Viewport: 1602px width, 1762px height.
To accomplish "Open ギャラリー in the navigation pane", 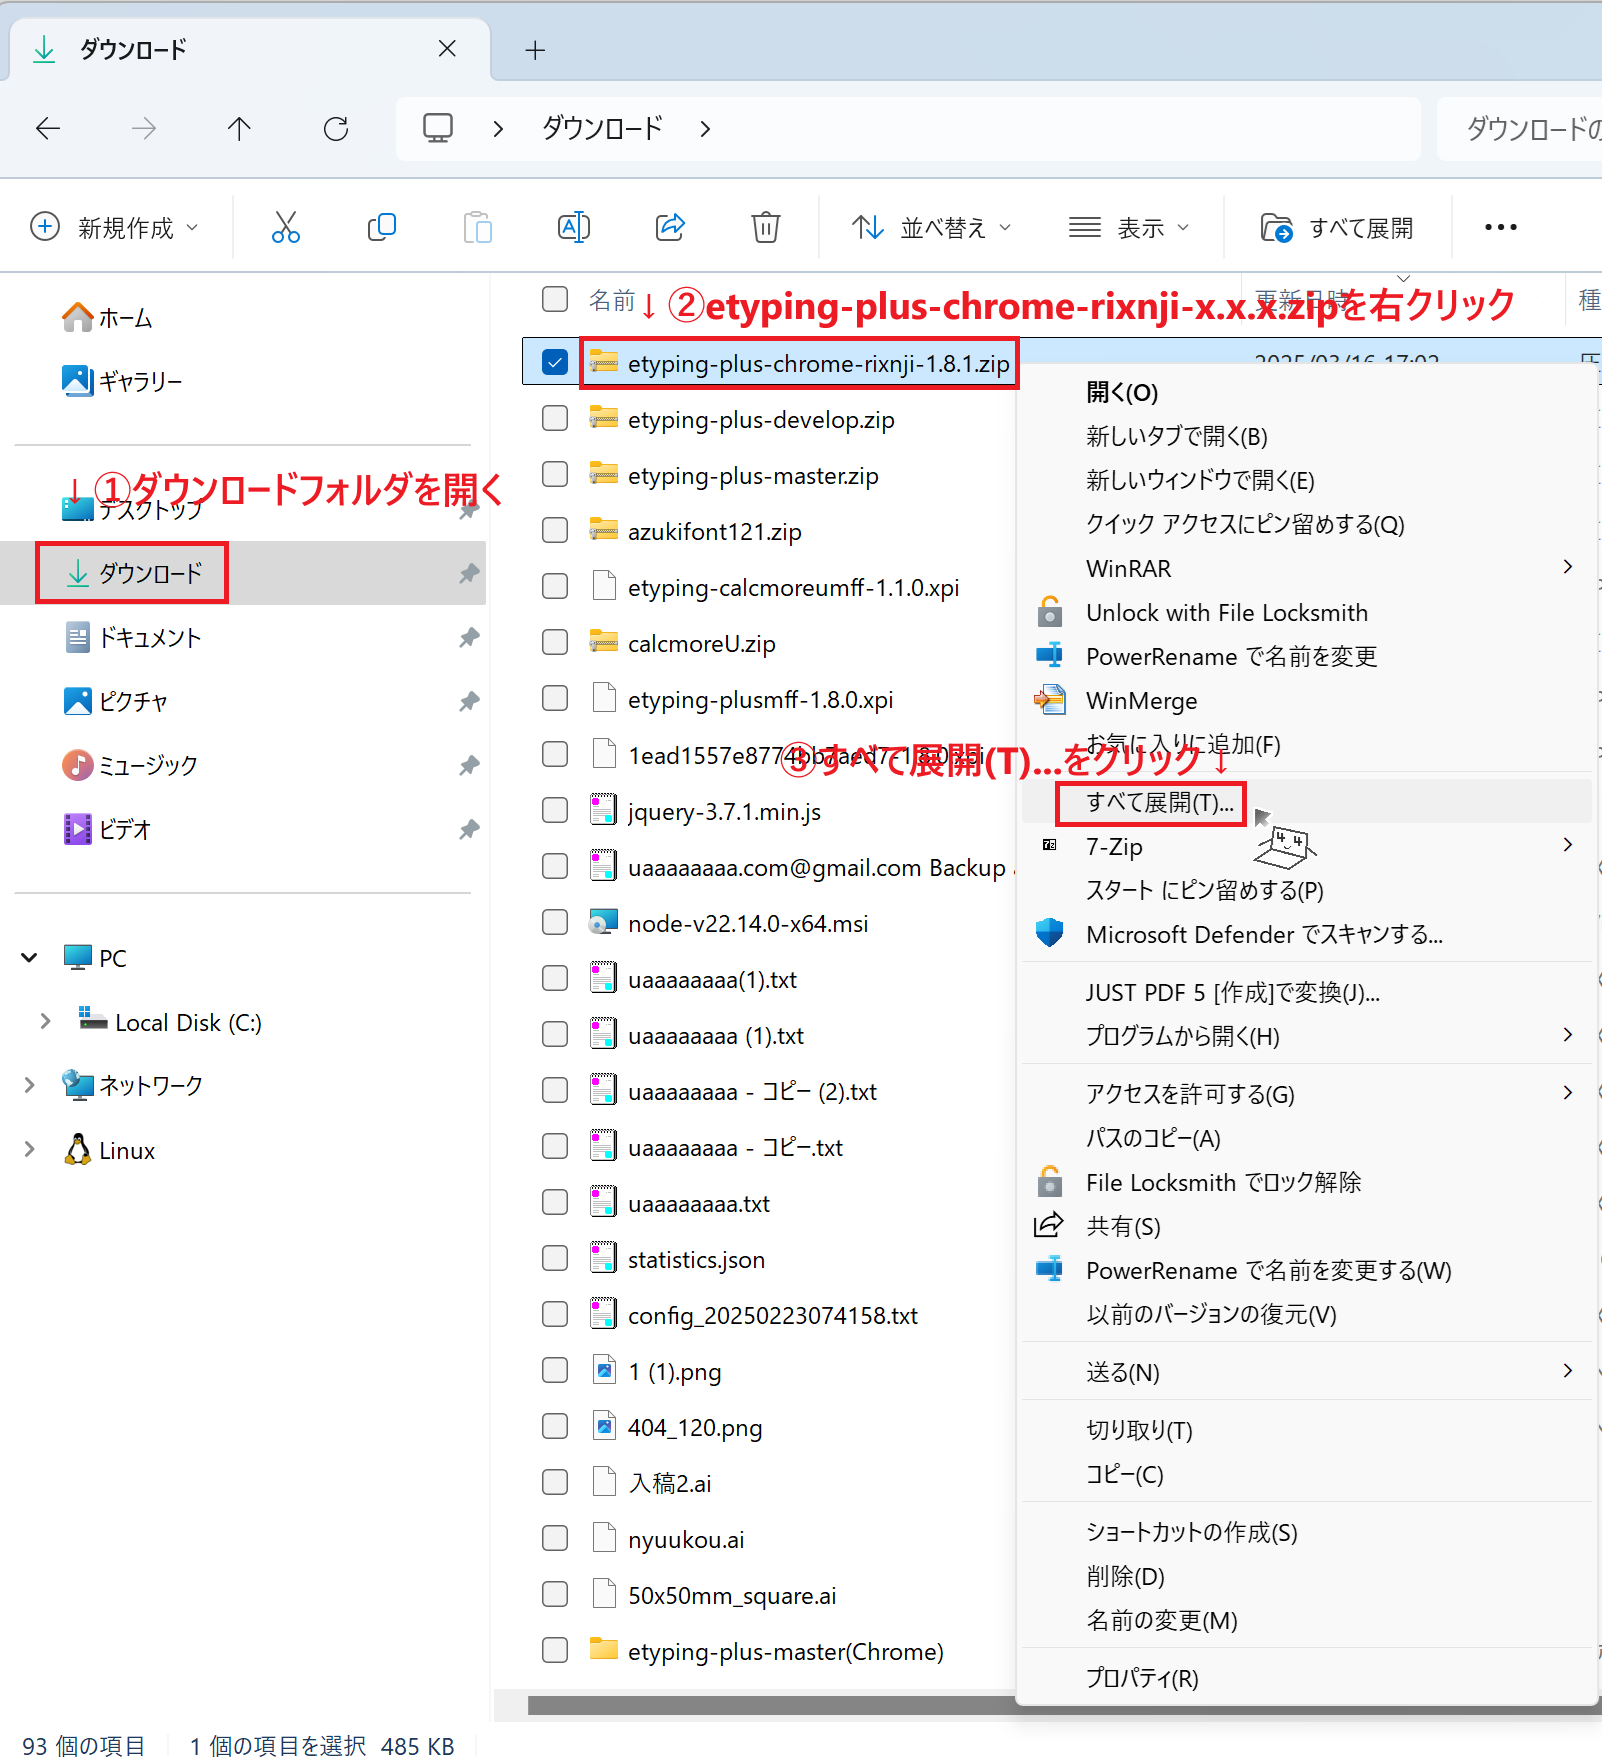I will click(x=122, y=381).
